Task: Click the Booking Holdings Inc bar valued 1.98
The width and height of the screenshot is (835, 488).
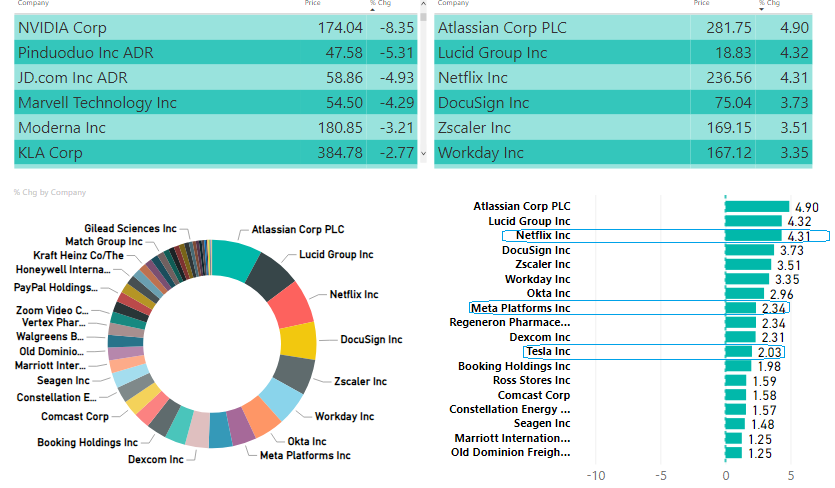Action: click(738, 366)
